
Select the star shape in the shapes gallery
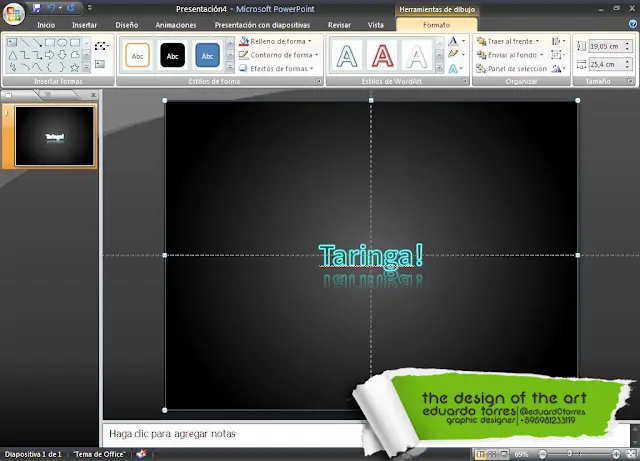pos(76,67)
